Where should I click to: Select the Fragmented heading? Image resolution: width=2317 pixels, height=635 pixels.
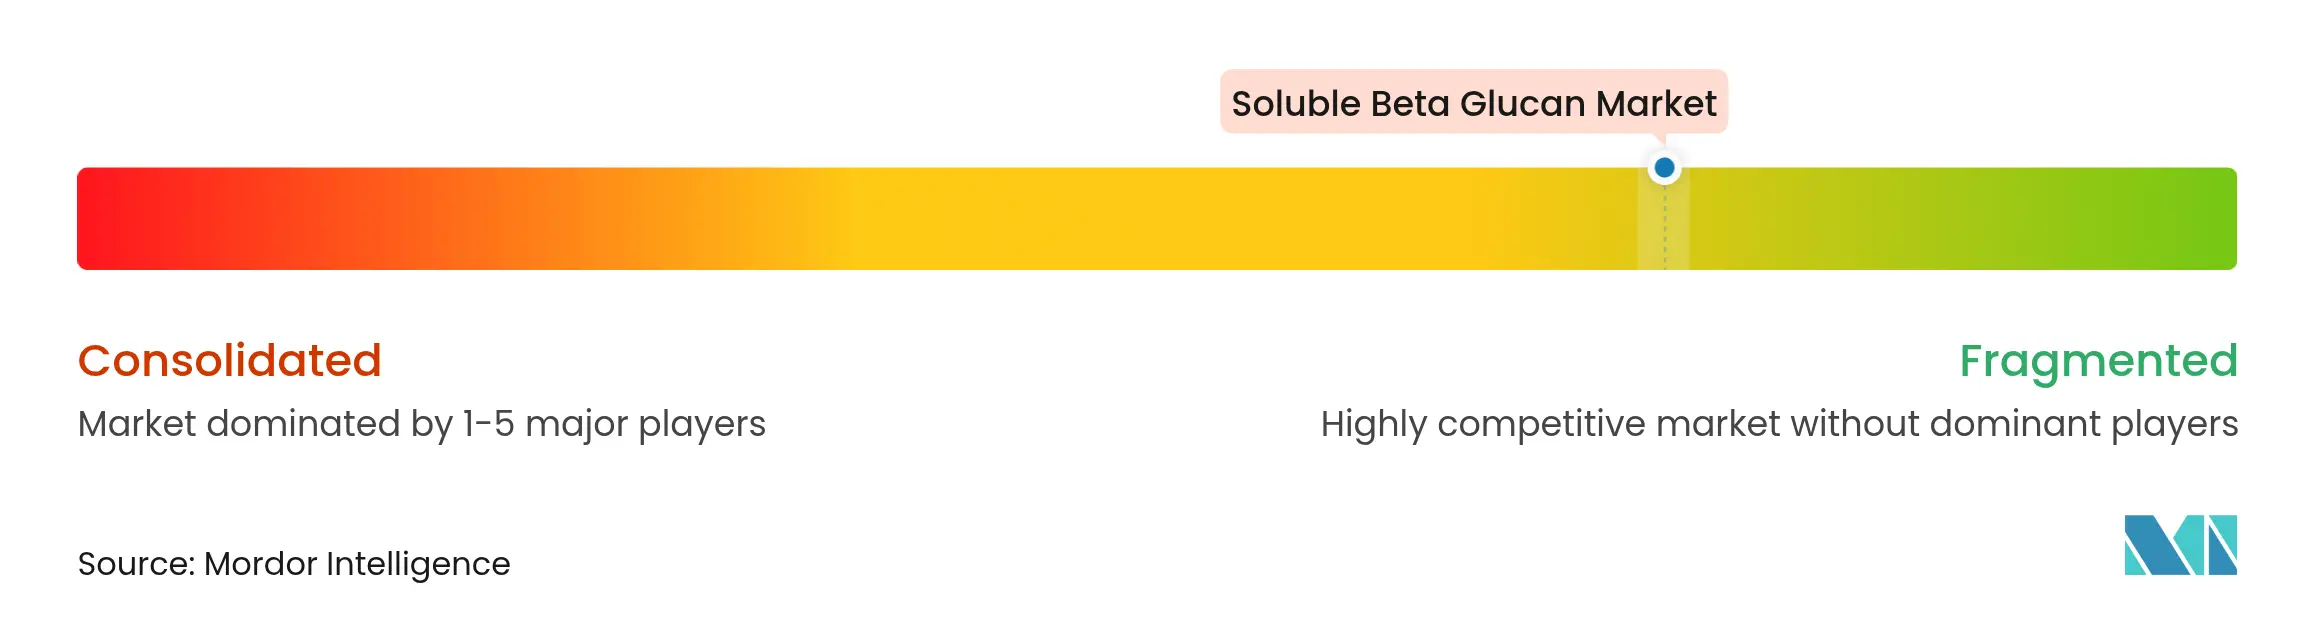tap(2097, 360)
